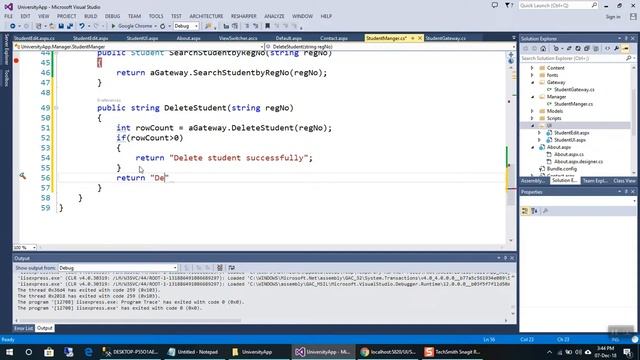
Task: Click the Categorized icon in Properties panel
Action: [x=525, y=211]
